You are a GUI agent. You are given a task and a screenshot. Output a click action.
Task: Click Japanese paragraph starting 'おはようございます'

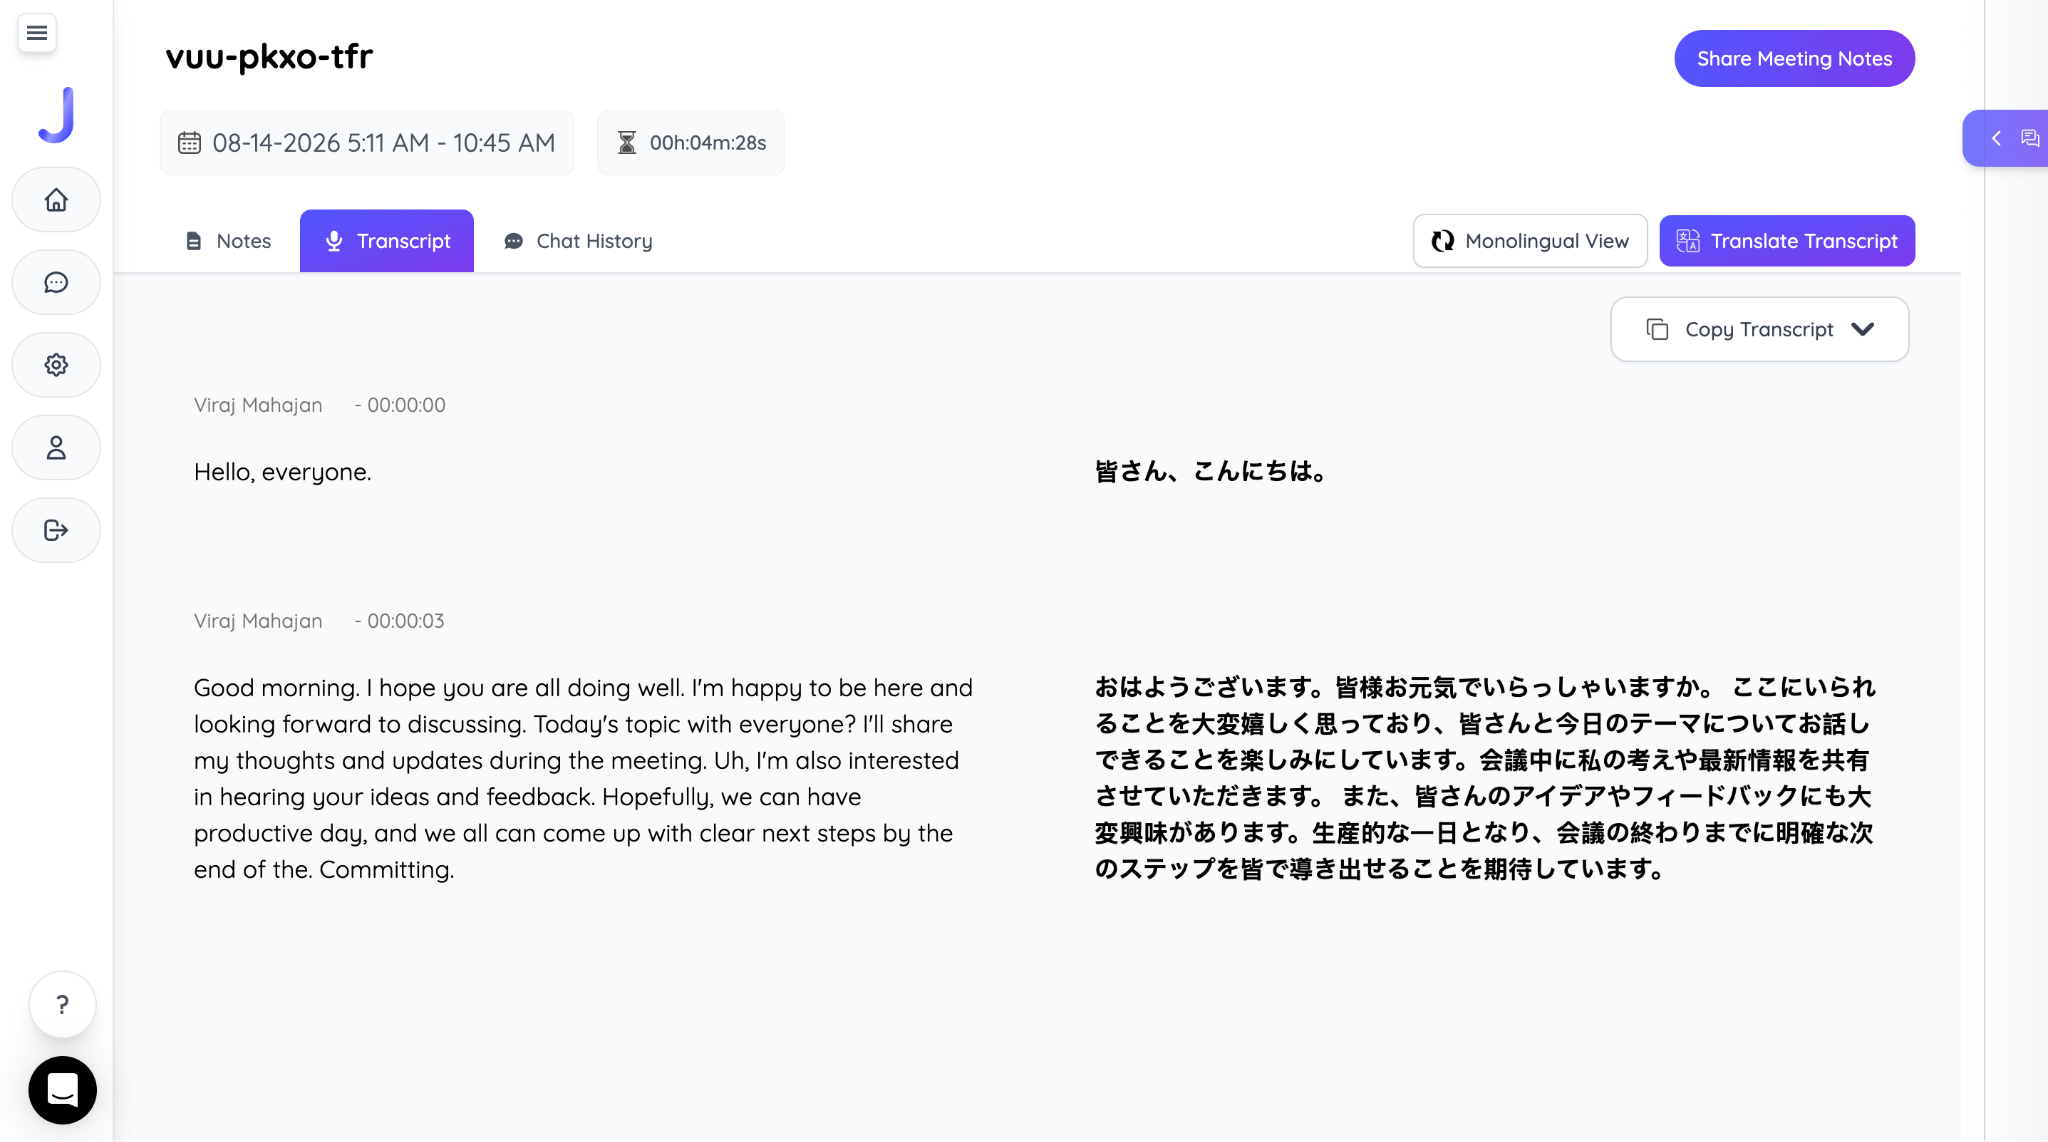point(1485,778)
